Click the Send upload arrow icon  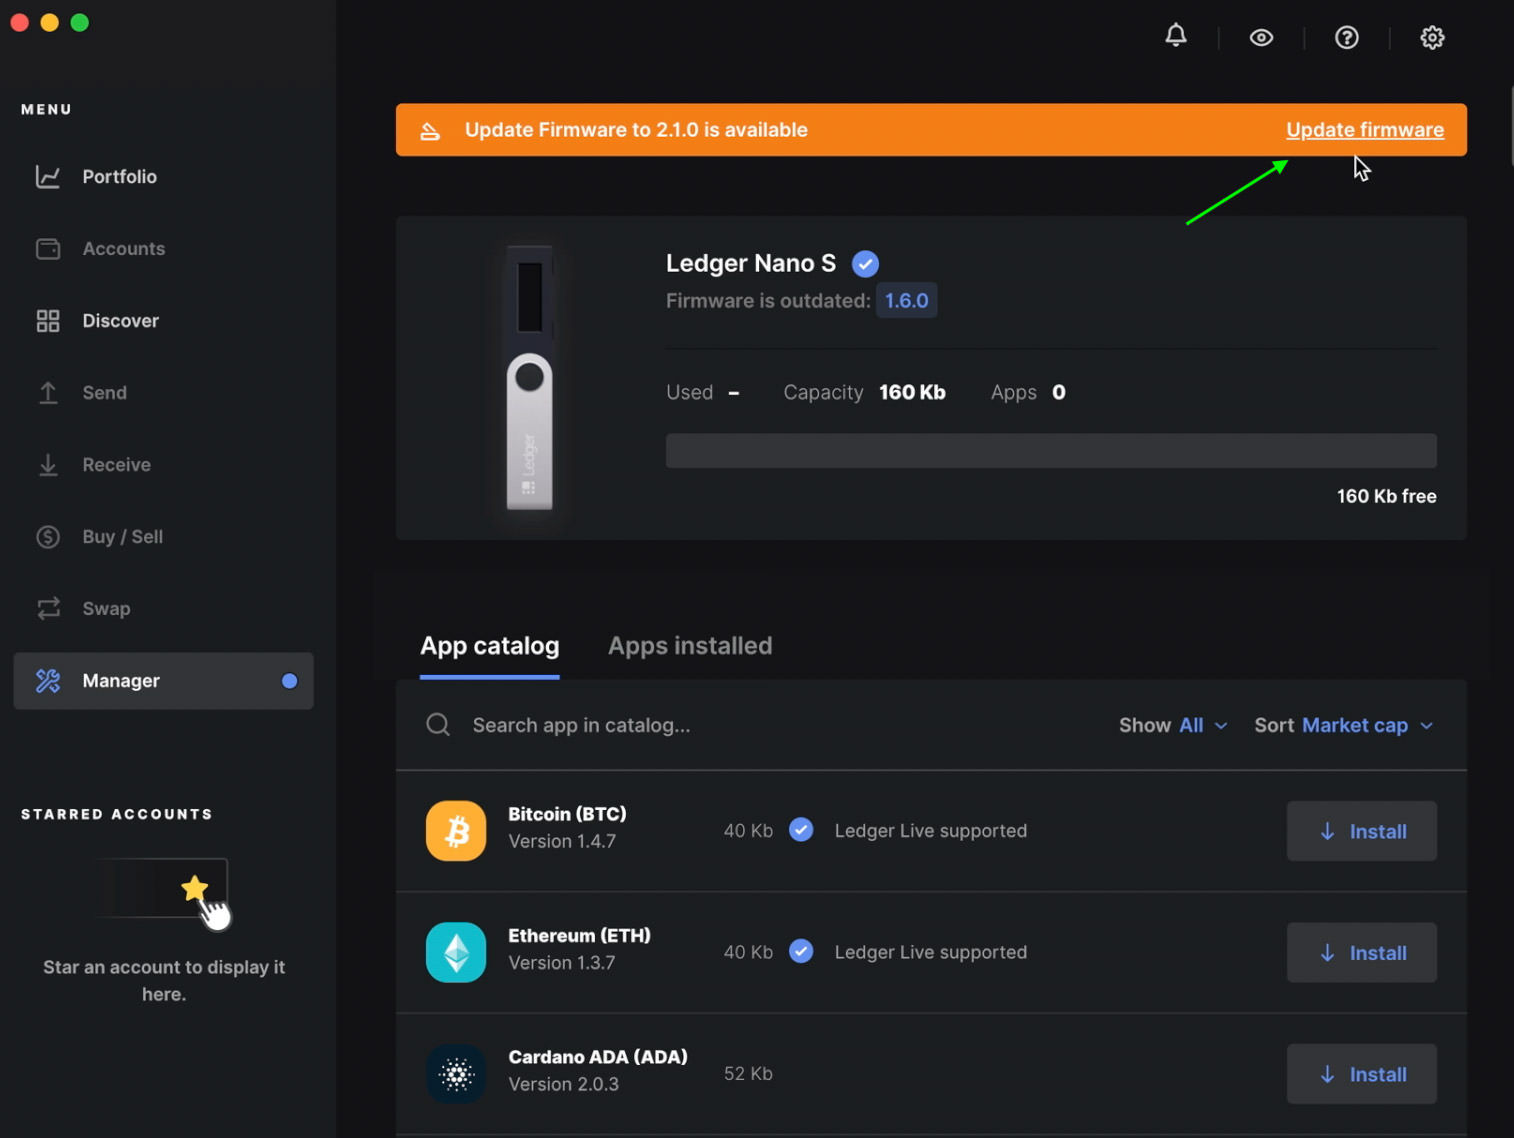(48, 392)
